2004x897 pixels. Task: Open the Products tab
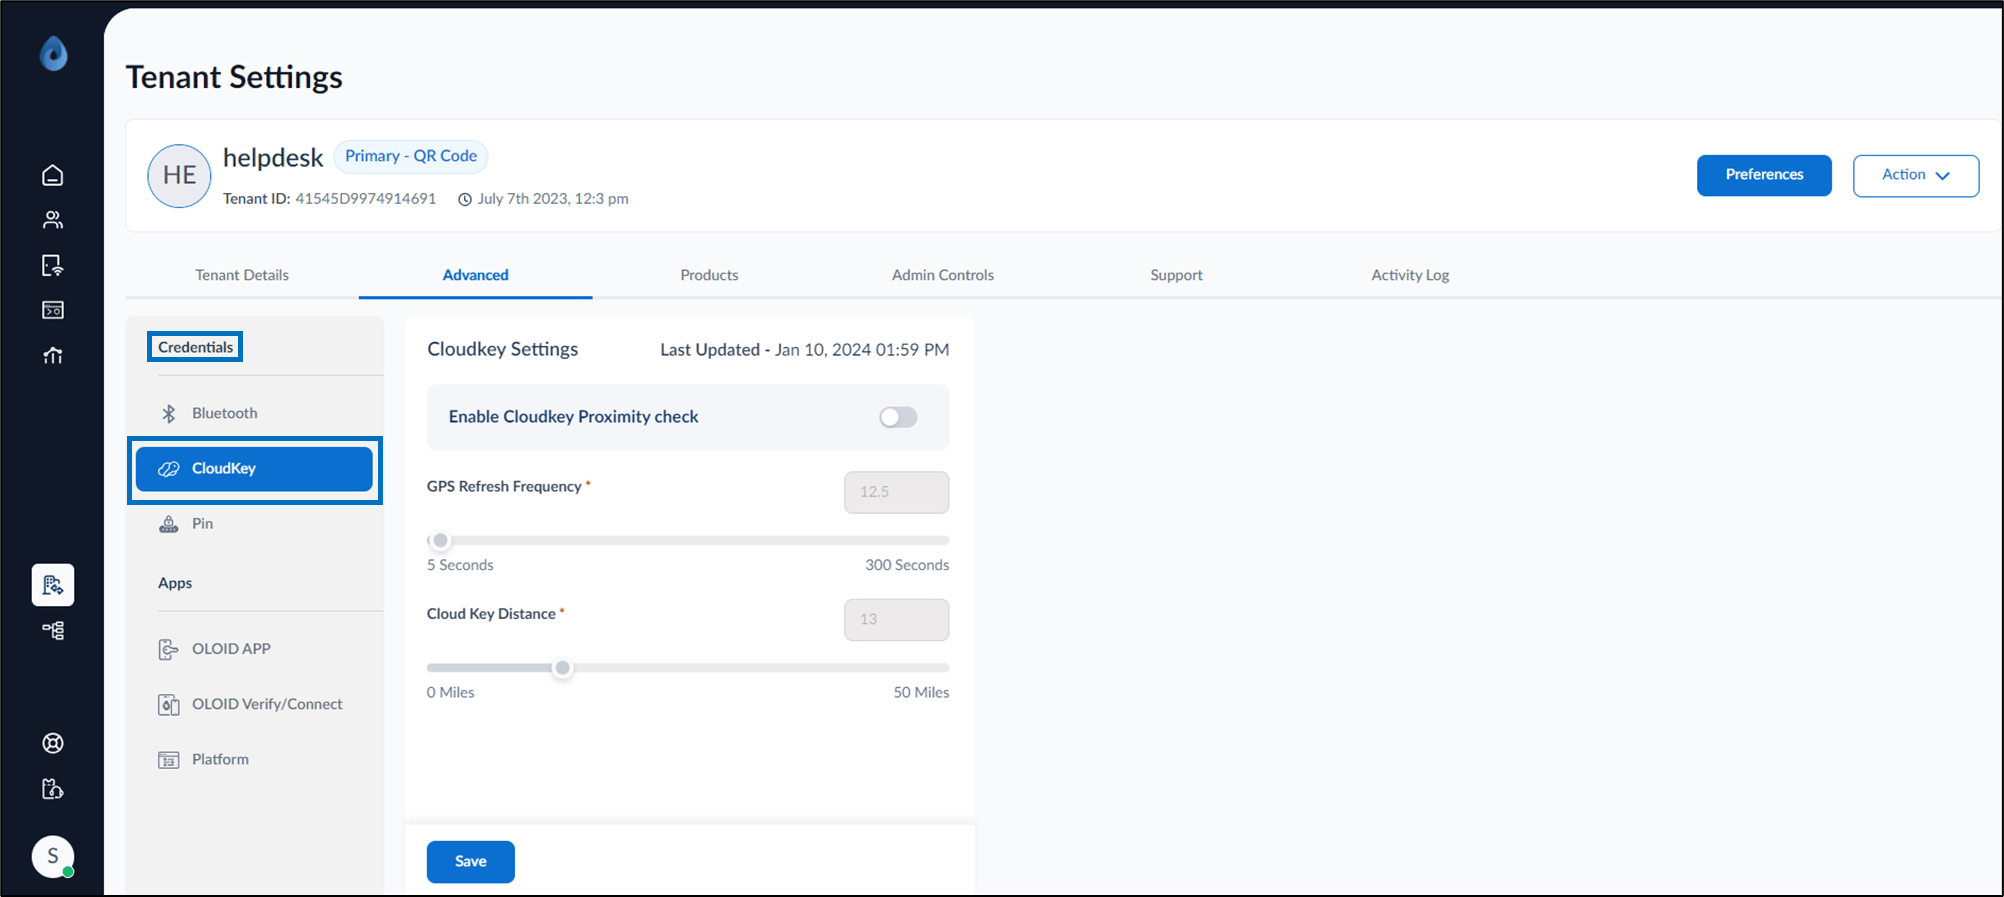pos(709,275)
